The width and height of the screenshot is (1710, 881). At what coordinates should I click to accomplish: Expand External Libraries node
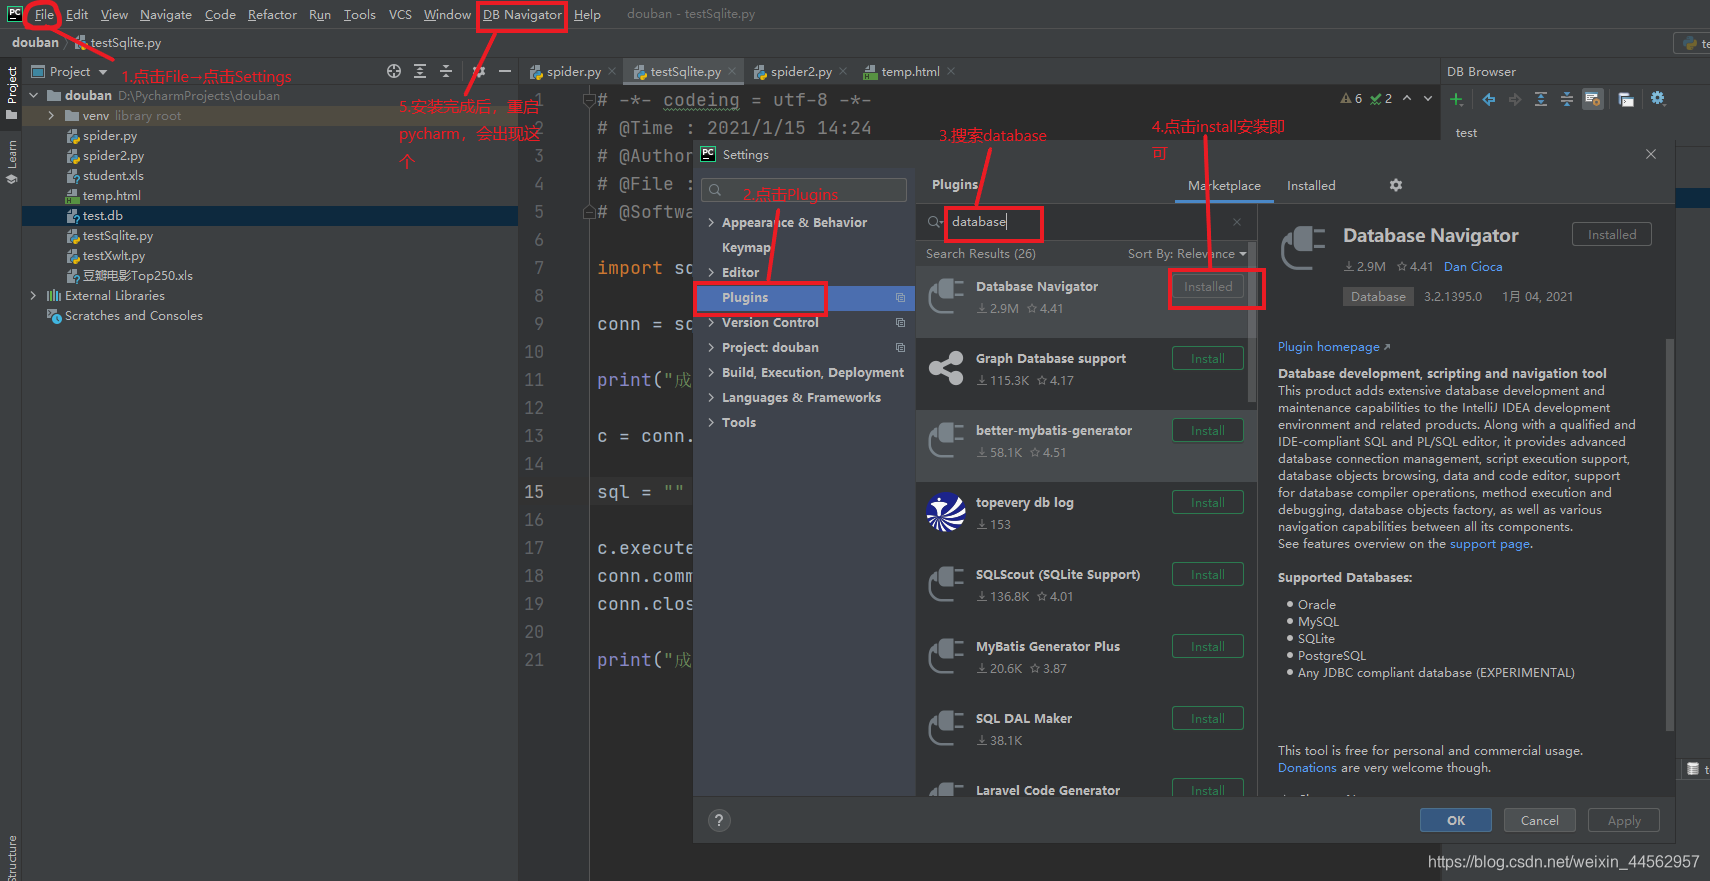tap(34, 295)
